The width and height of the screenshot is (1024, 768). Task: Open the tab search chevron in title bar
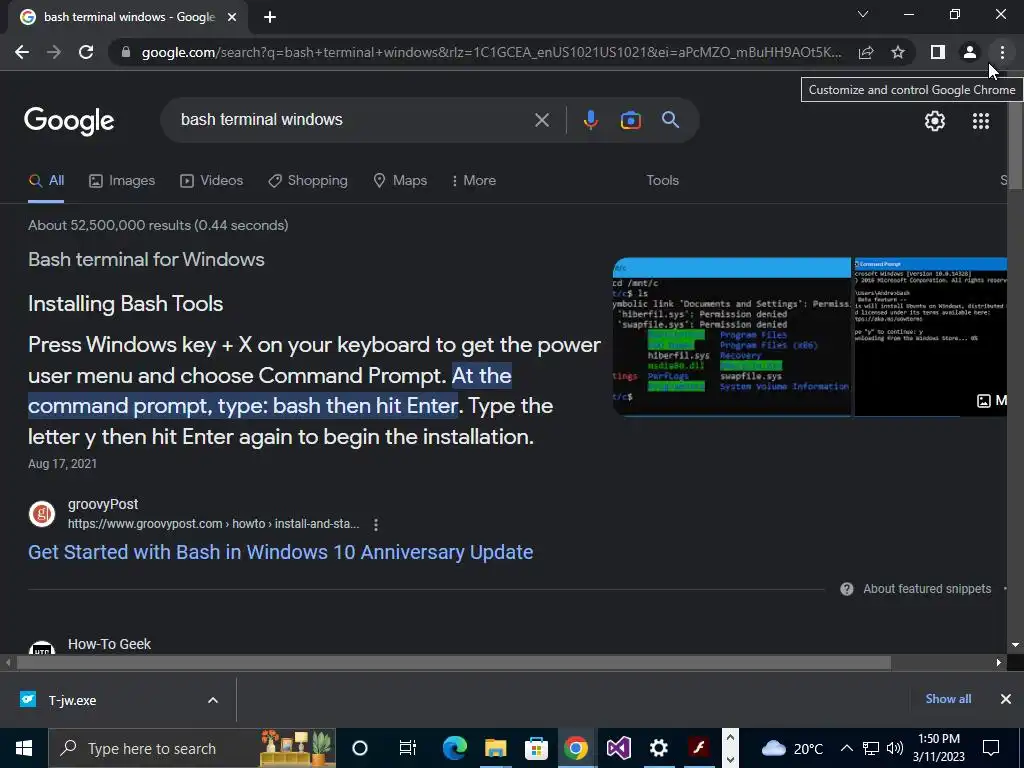[863, 14]
